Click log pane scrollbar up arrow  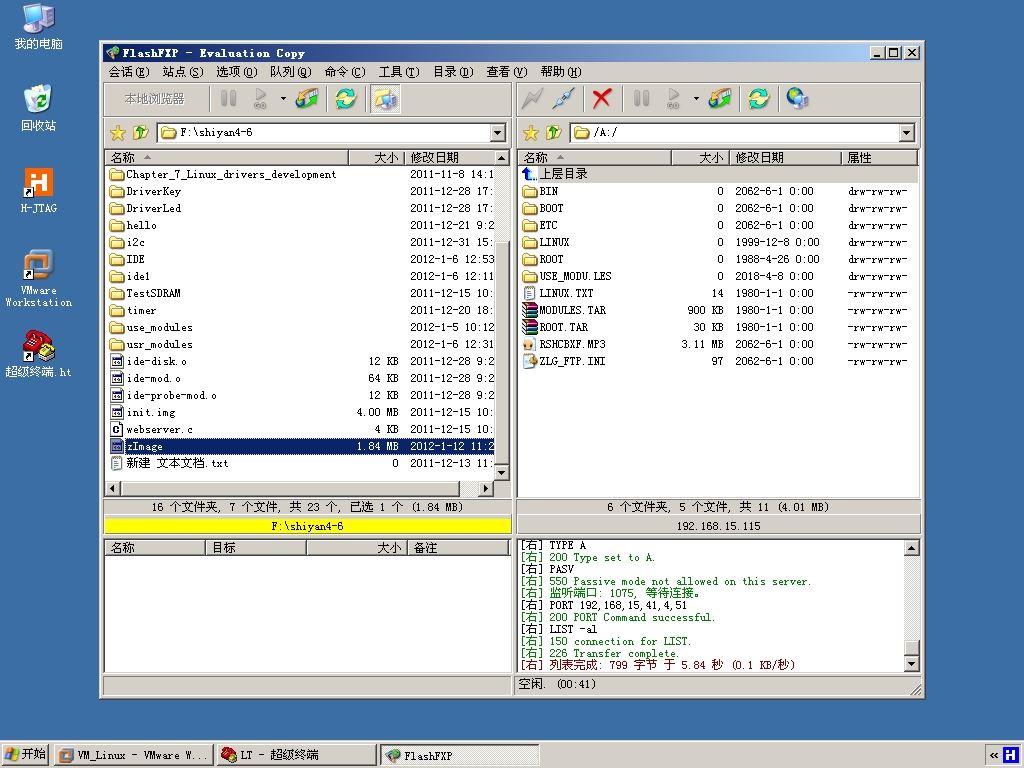(x=912, y=548)
